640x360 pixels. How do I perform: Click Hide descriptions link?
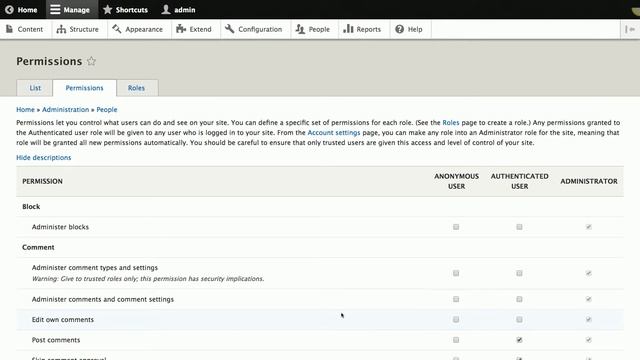point(44,158)
